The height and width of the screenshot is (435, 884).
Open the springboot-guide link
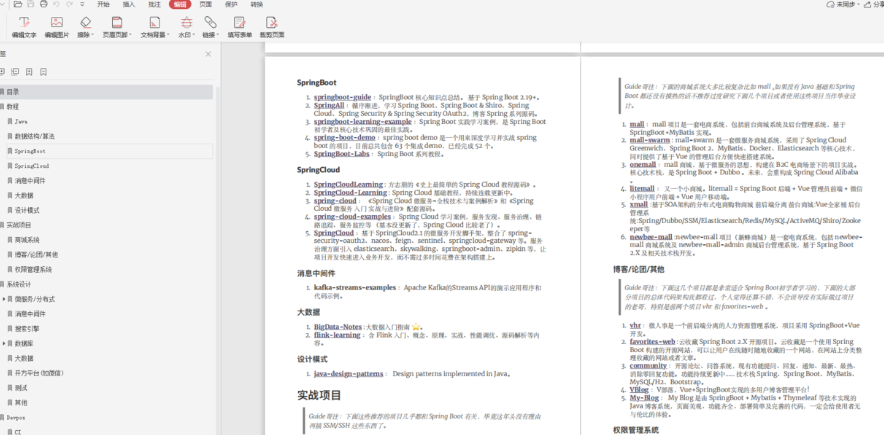(x=342, y=97)
